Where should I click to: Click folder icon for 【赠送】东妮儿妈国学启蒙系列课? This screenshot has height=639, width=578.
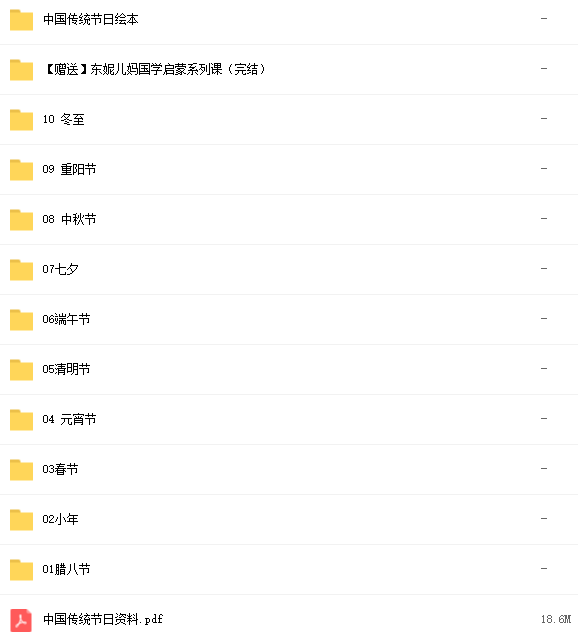[x=21, y=70]
